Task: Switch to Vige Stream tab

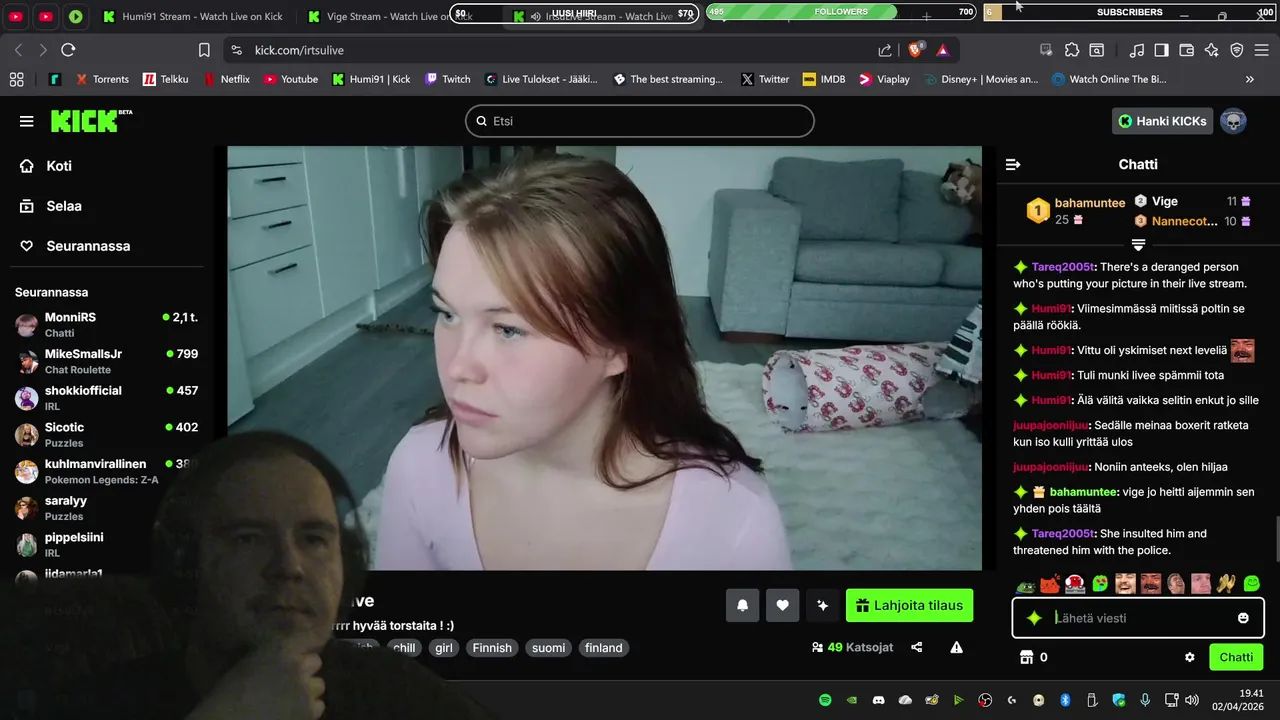Action: [x=390, y=17]
